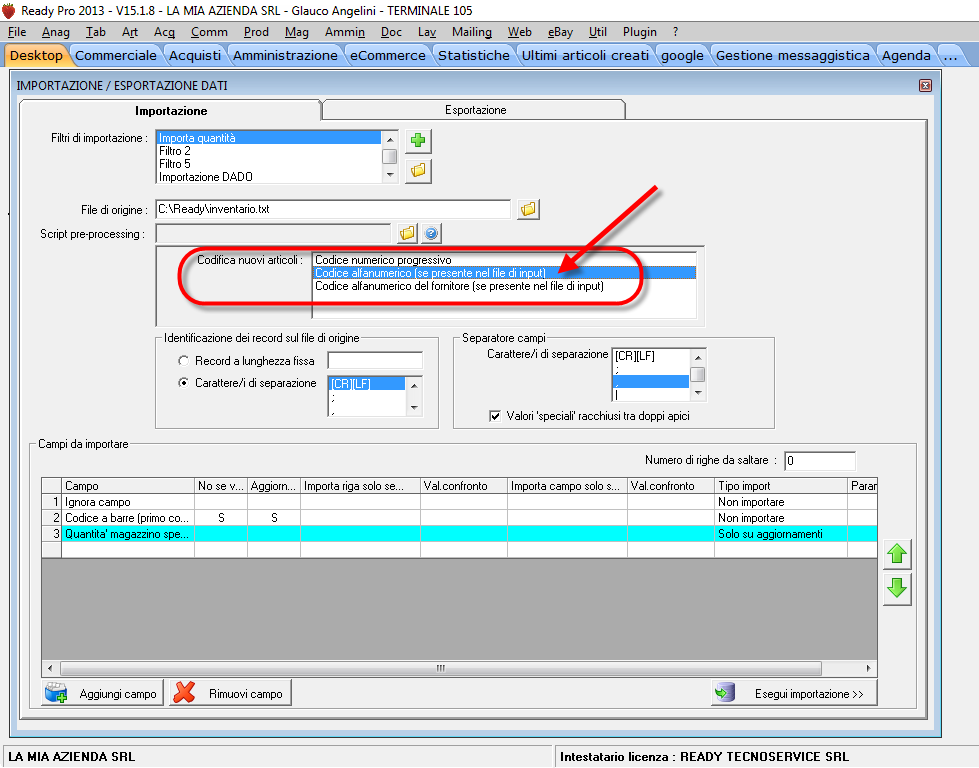Click Solo su aggiornamenti cell
Viewport: 979px width, 768px height.
click(x=780, y=534)
